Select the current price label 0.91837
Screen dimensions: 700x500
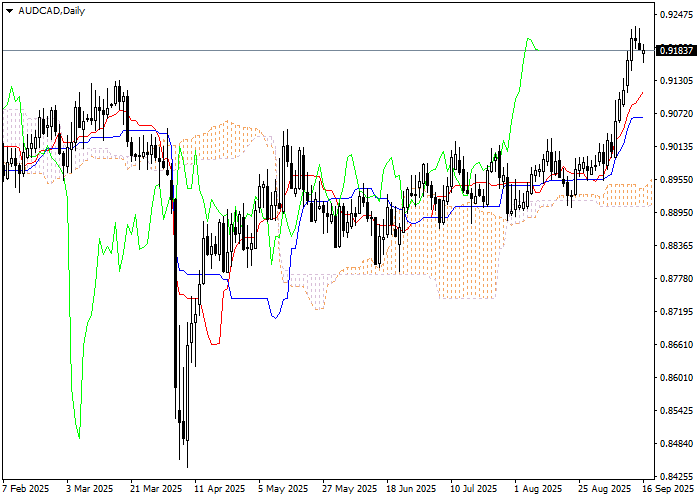676,50
